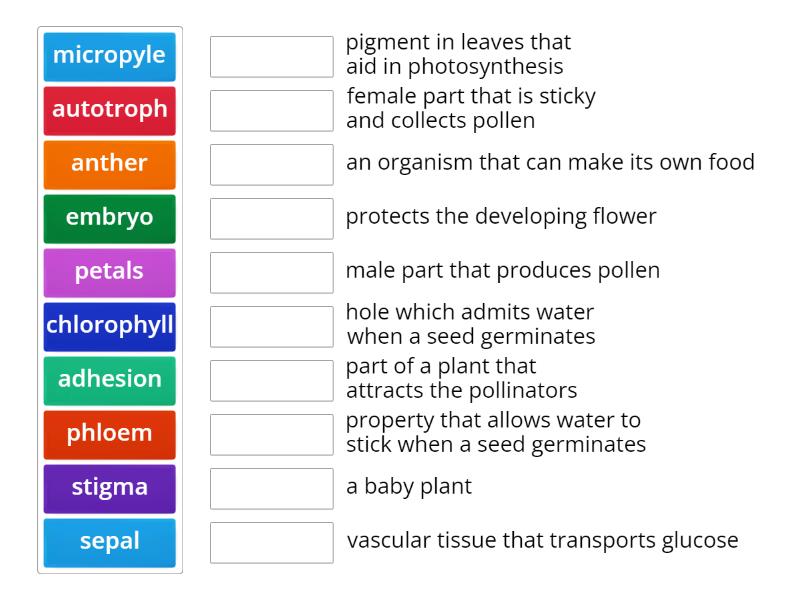The height and width of the screenshot is (600, 800).
Task: Click the answer box for the seed germination hole
Action: 271,326
